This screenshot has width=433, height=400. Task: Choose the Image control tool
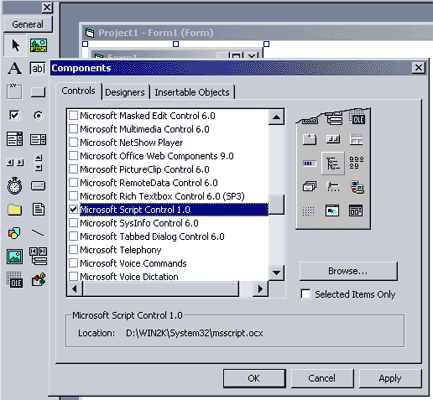tap(15, 257)
